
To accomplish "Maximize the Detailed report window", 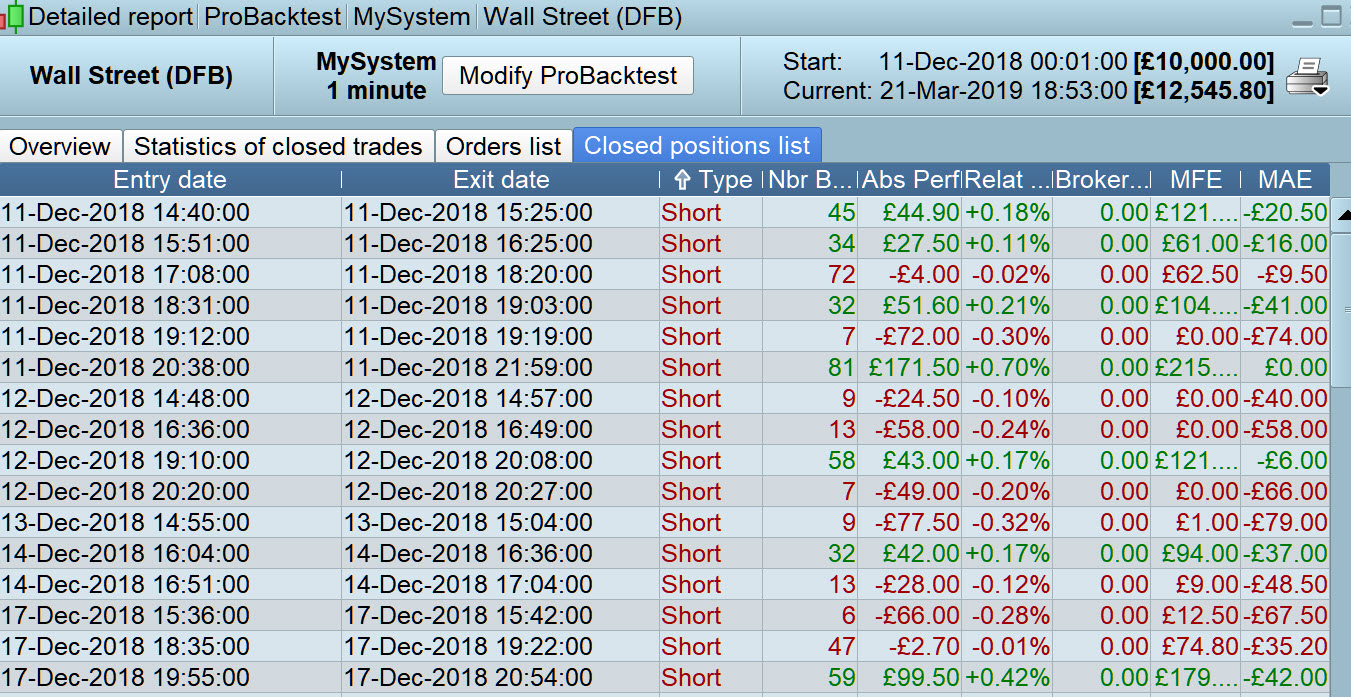I will [1331, 17].
